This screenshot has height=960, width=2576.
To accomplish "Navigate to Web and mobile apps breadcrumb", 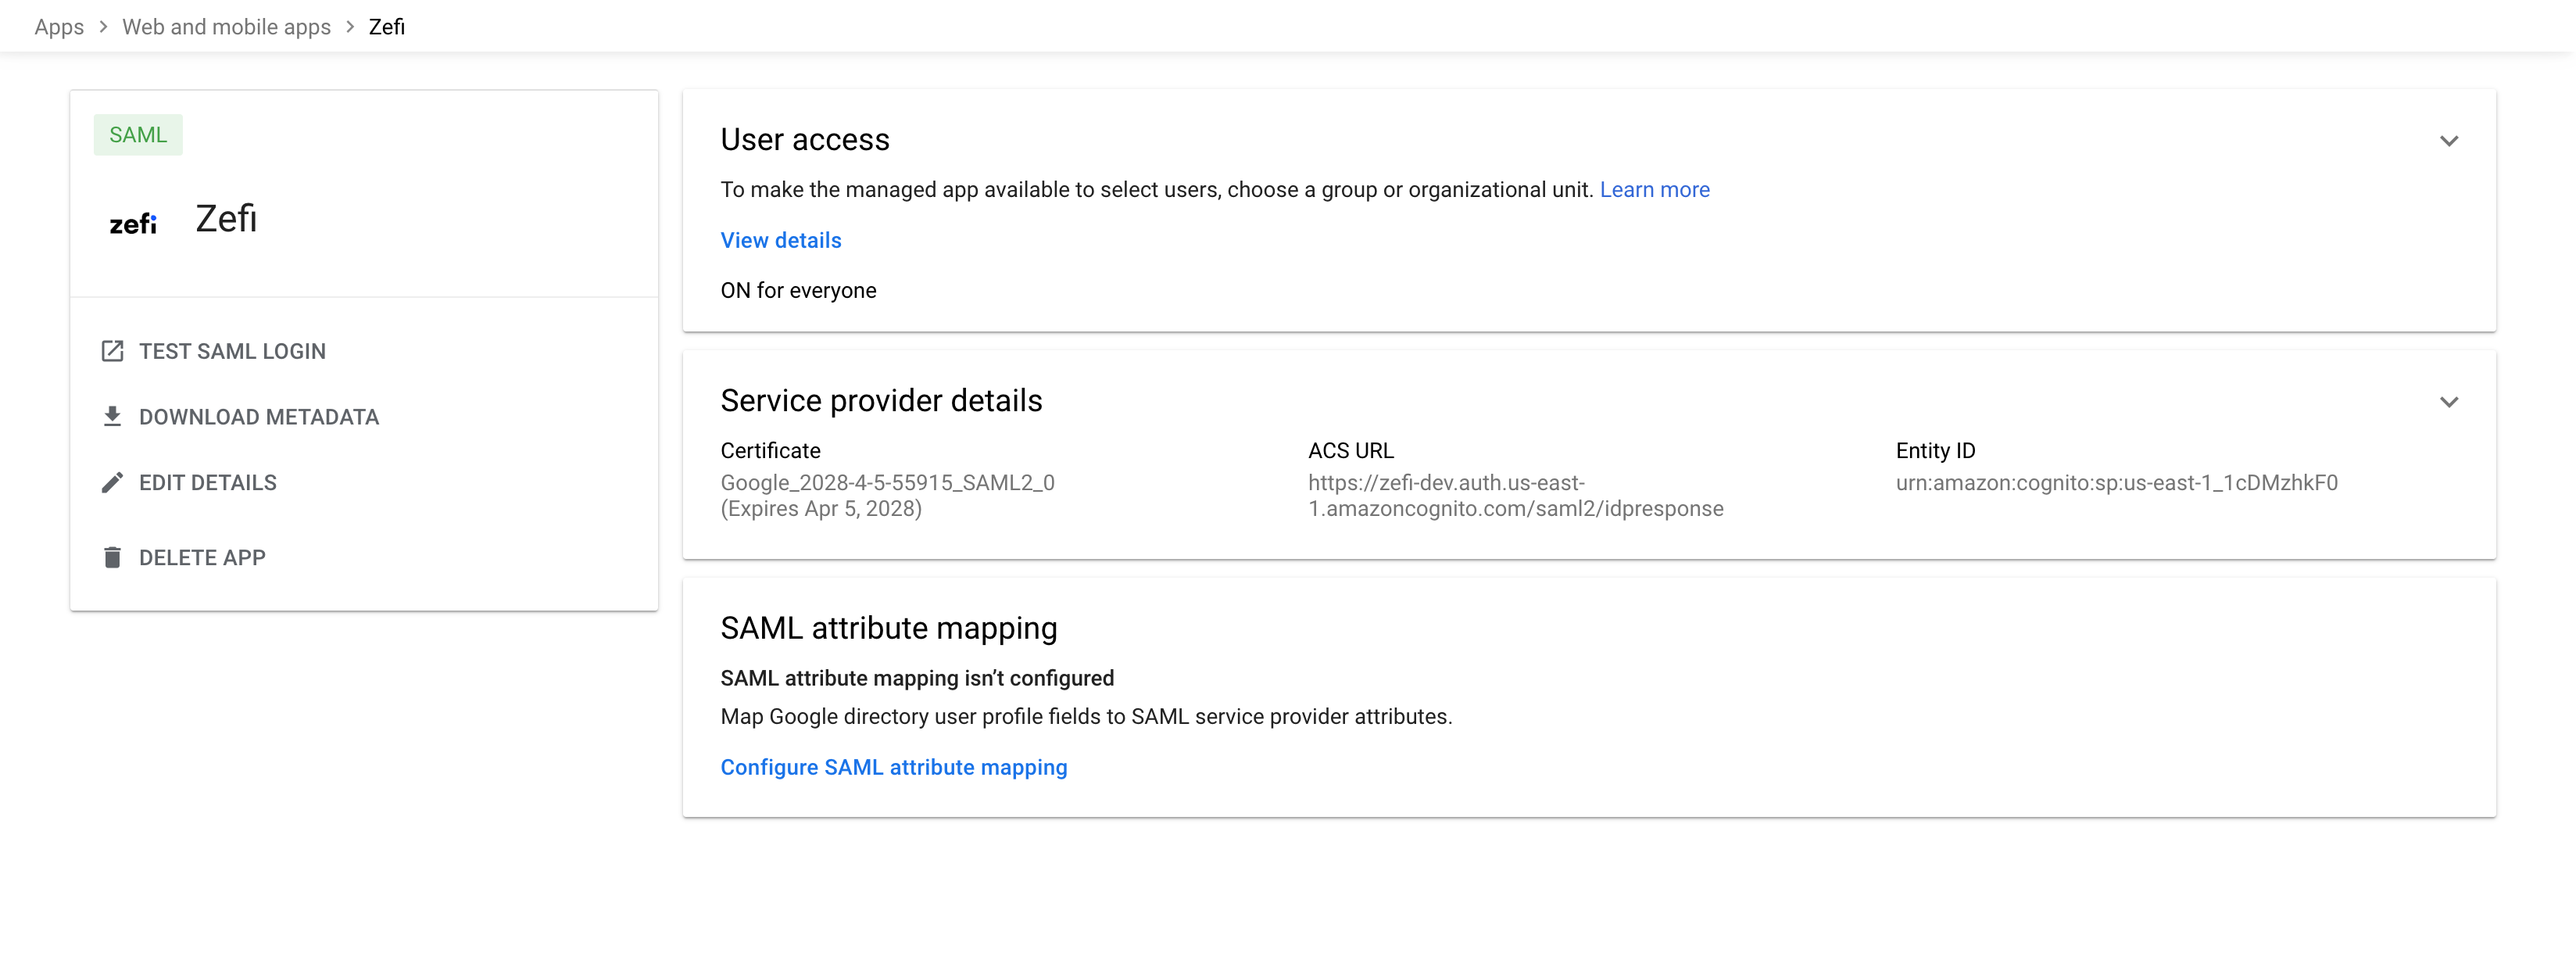I will click(226, 27).
